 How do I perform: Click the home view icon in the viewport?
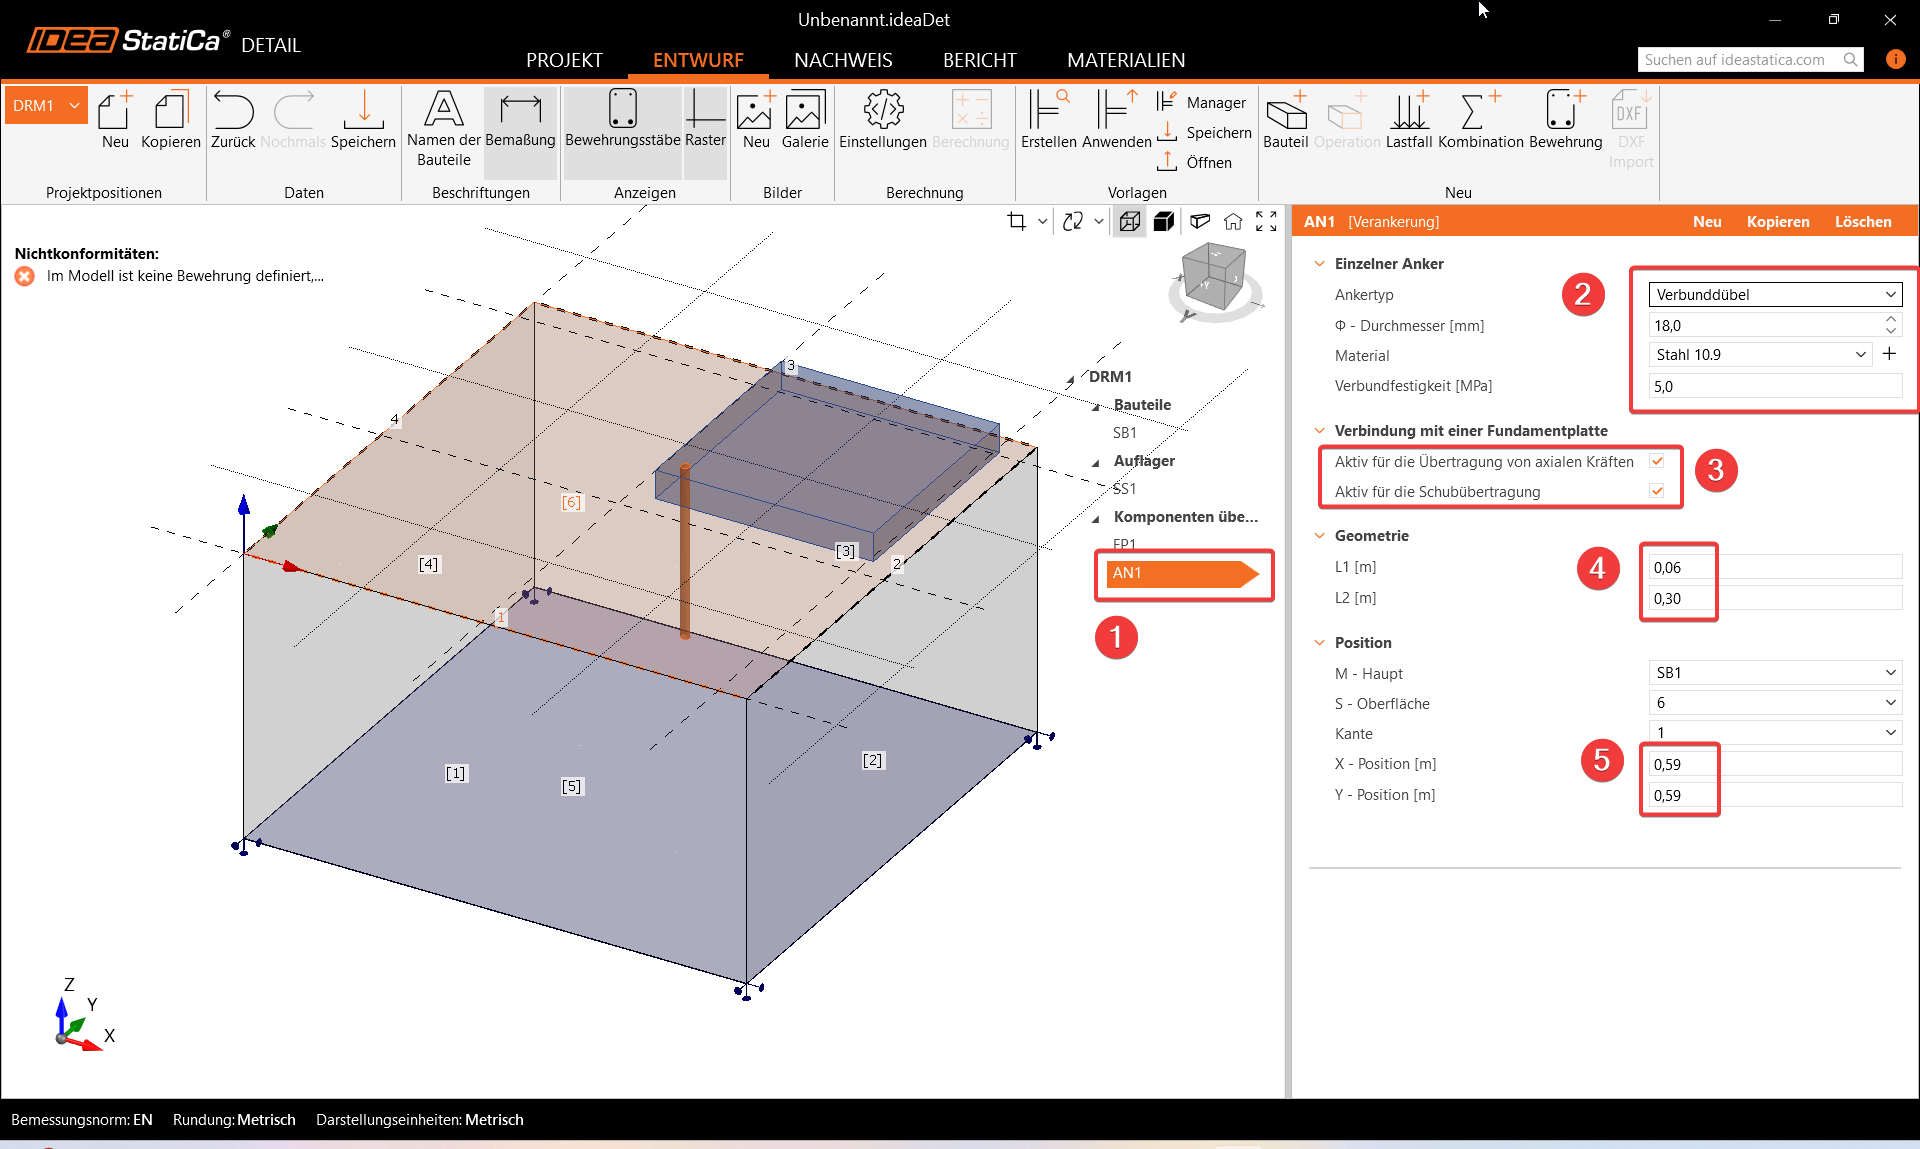click(x=1233, y=222)
